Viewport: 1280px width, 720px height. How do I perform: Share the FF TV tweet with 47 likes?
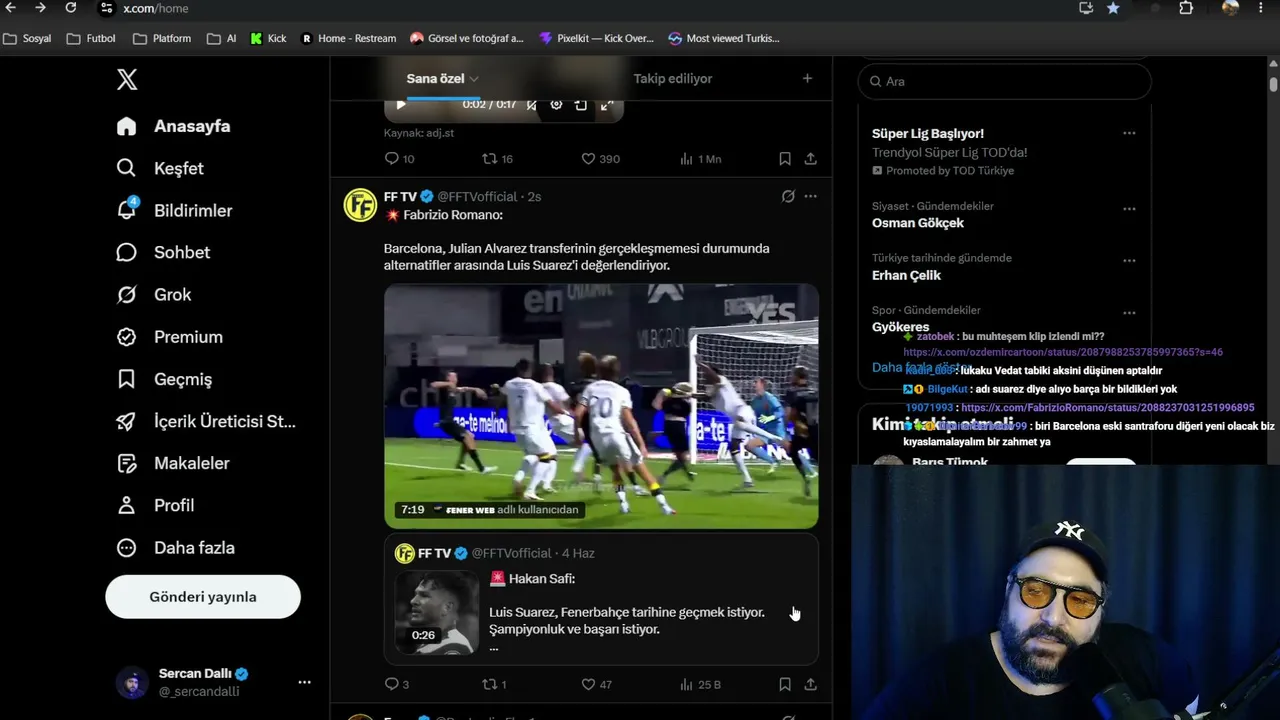pos(810,685)
